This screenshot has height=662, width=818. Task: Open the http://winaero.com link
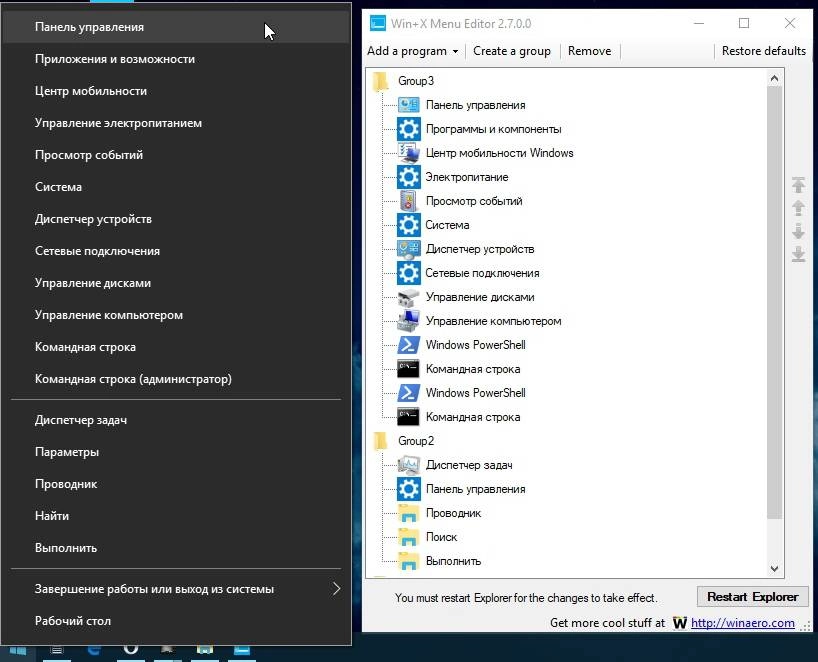point(743,623)
